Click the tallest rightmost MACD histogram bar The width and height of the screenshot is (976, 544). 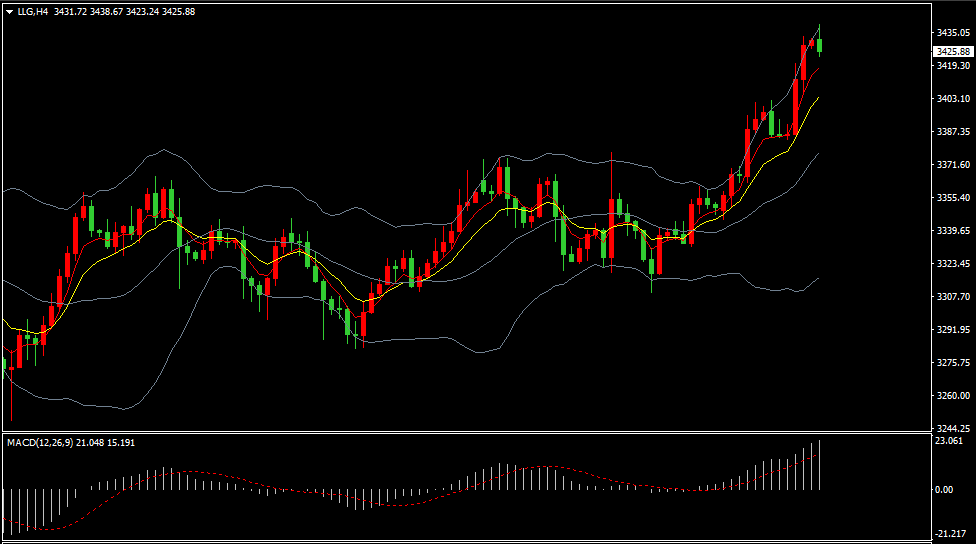tap(820, 465)
